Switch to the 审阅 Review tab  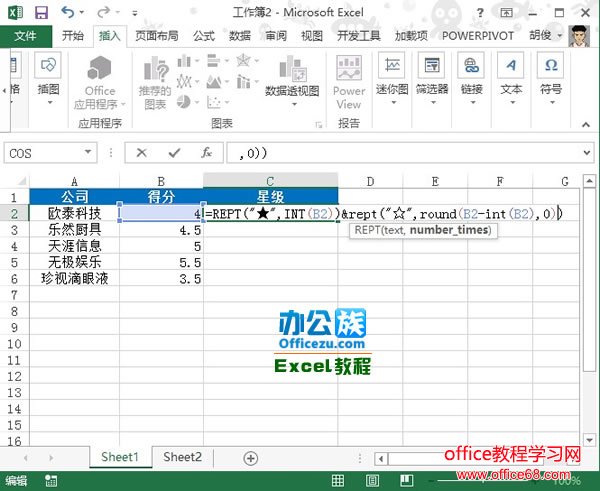[276, 36]
